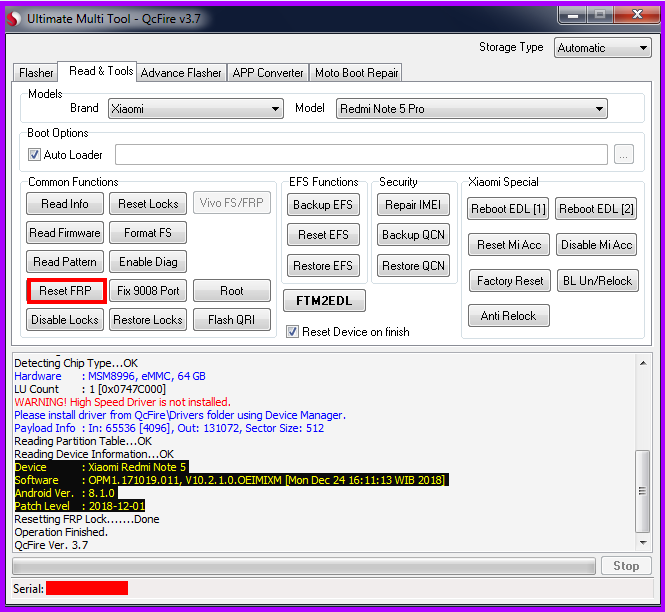Click the Disable Locks button
The height and width of the screenshot is (612, 665).
pos(65,320)
